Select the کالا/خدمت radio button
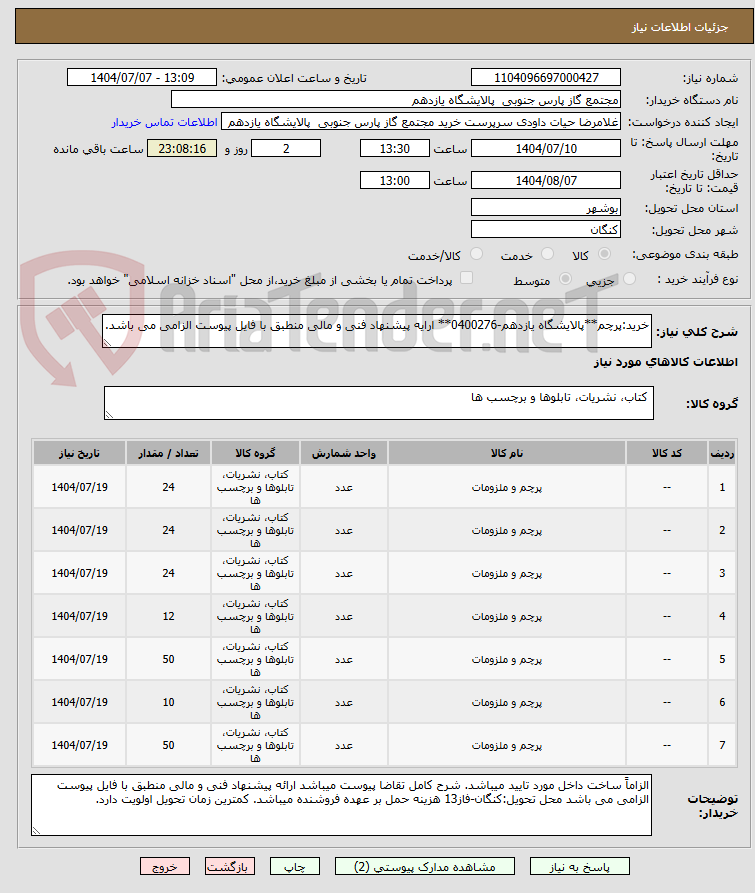Screen dimensions: 755x893 pyautogui.click(x=477, y=254)
